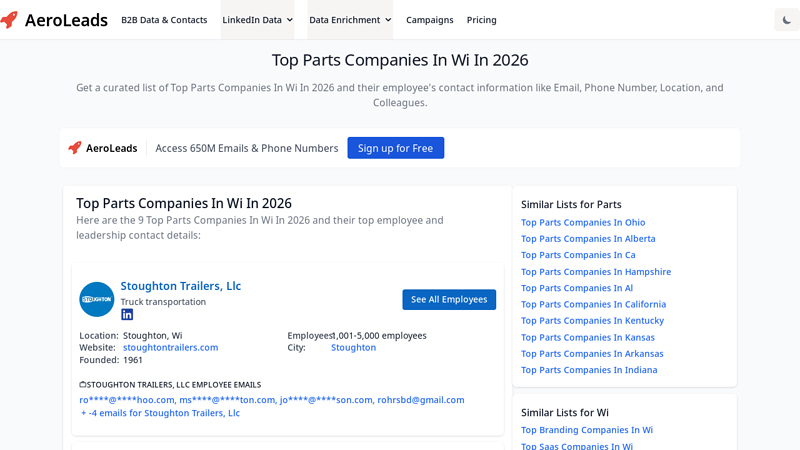
Task: Open the Pricing page
Action: (x=482, y=20)
